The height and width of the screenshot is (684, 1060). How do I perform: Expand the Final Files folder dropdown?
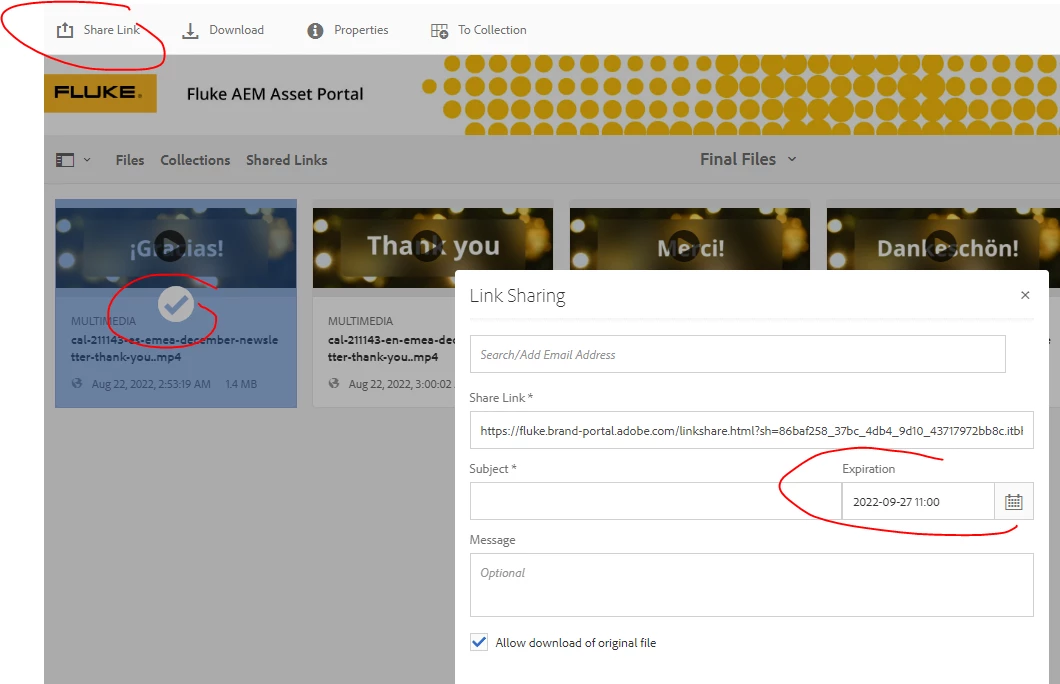(x=792, y=160)
